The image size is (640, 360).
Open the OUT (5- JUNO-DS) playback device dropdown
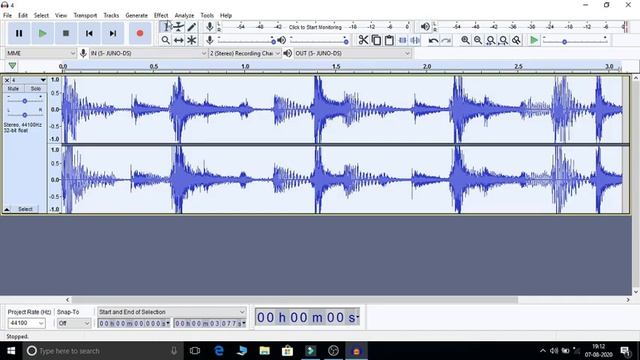pyautogui.click(x=352, y=53)
